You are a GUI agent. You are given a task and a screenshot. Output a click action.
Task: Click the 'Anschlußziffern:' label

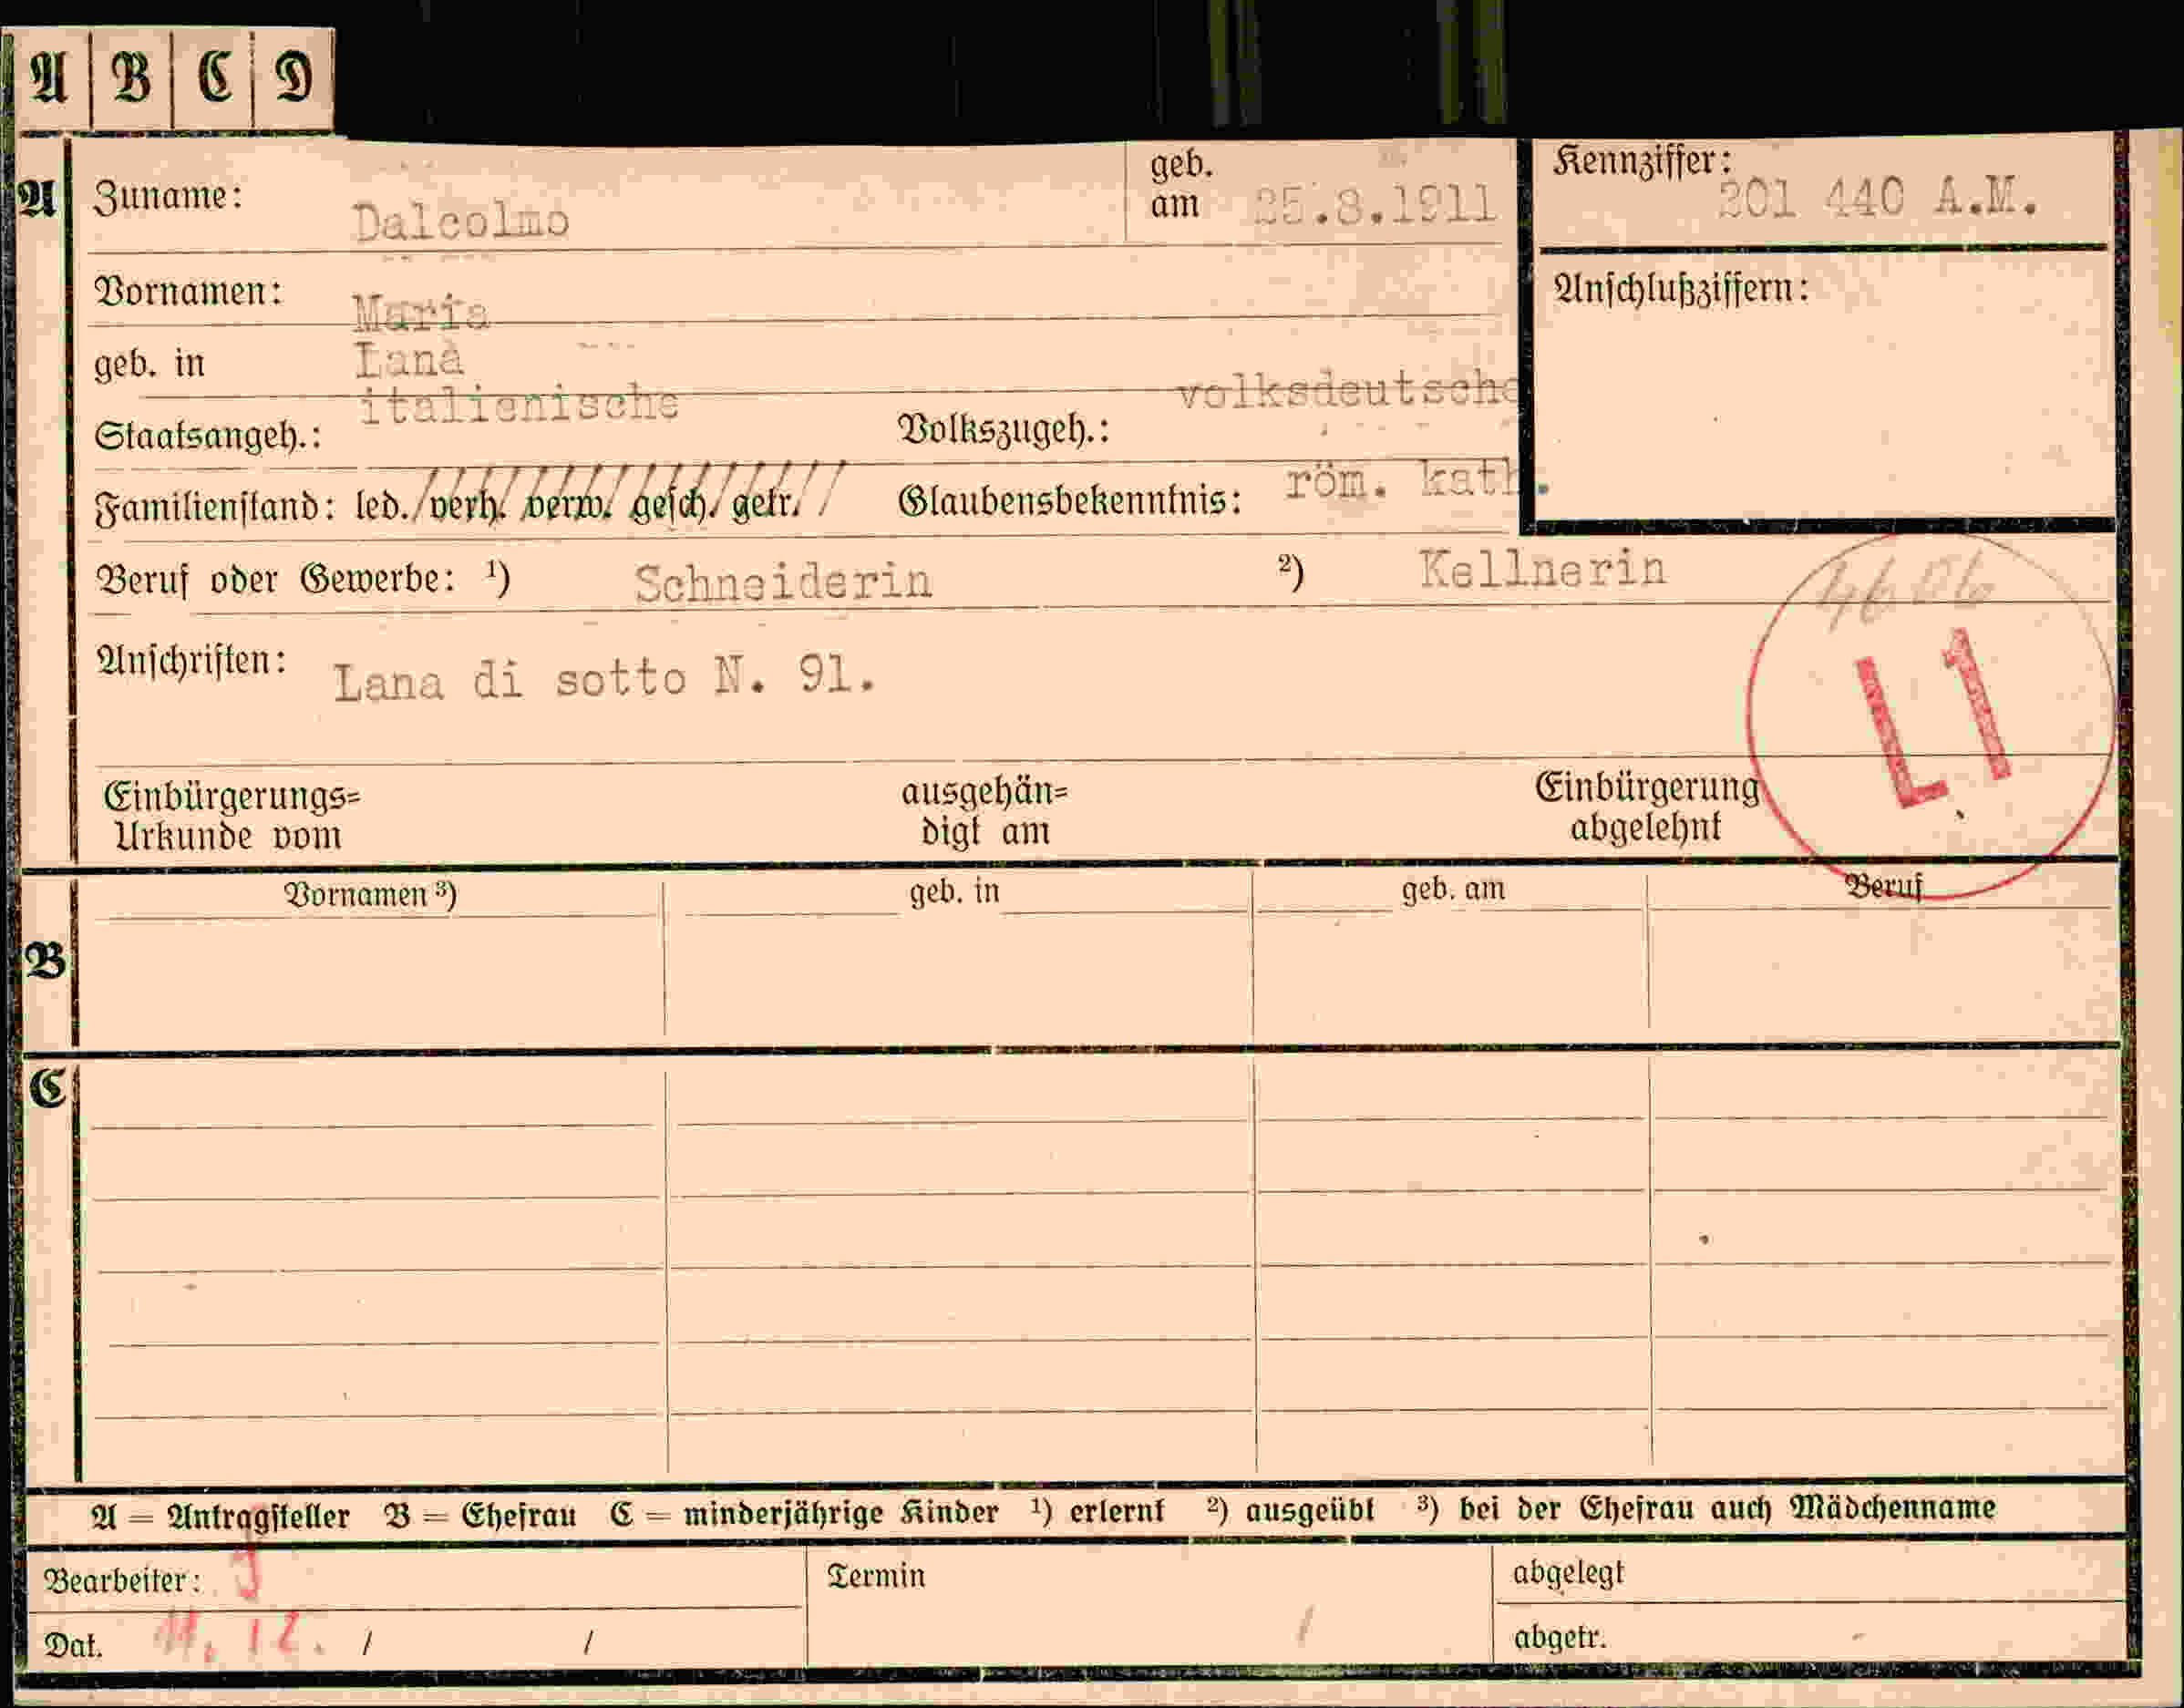click(1681, 289)
